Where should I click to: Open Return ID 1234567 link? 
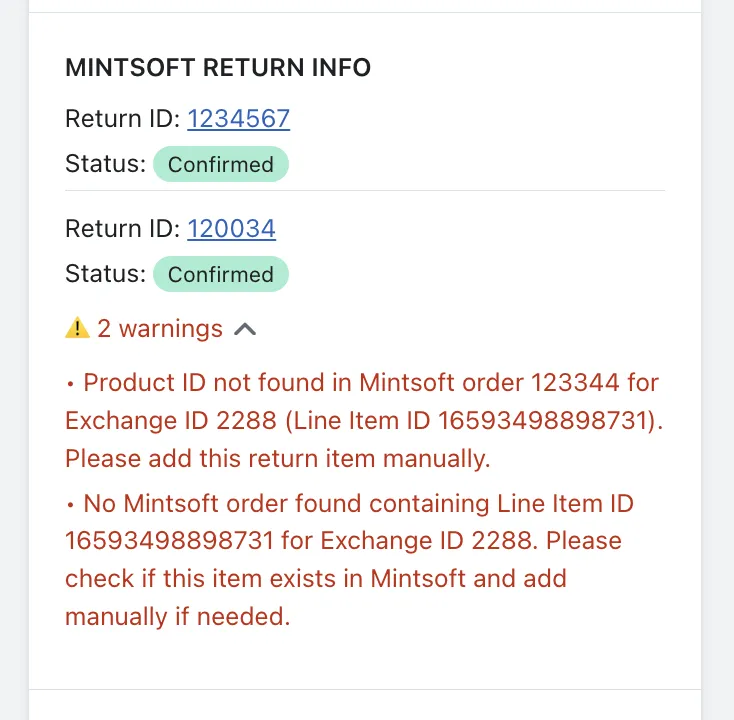coord(238,119)
